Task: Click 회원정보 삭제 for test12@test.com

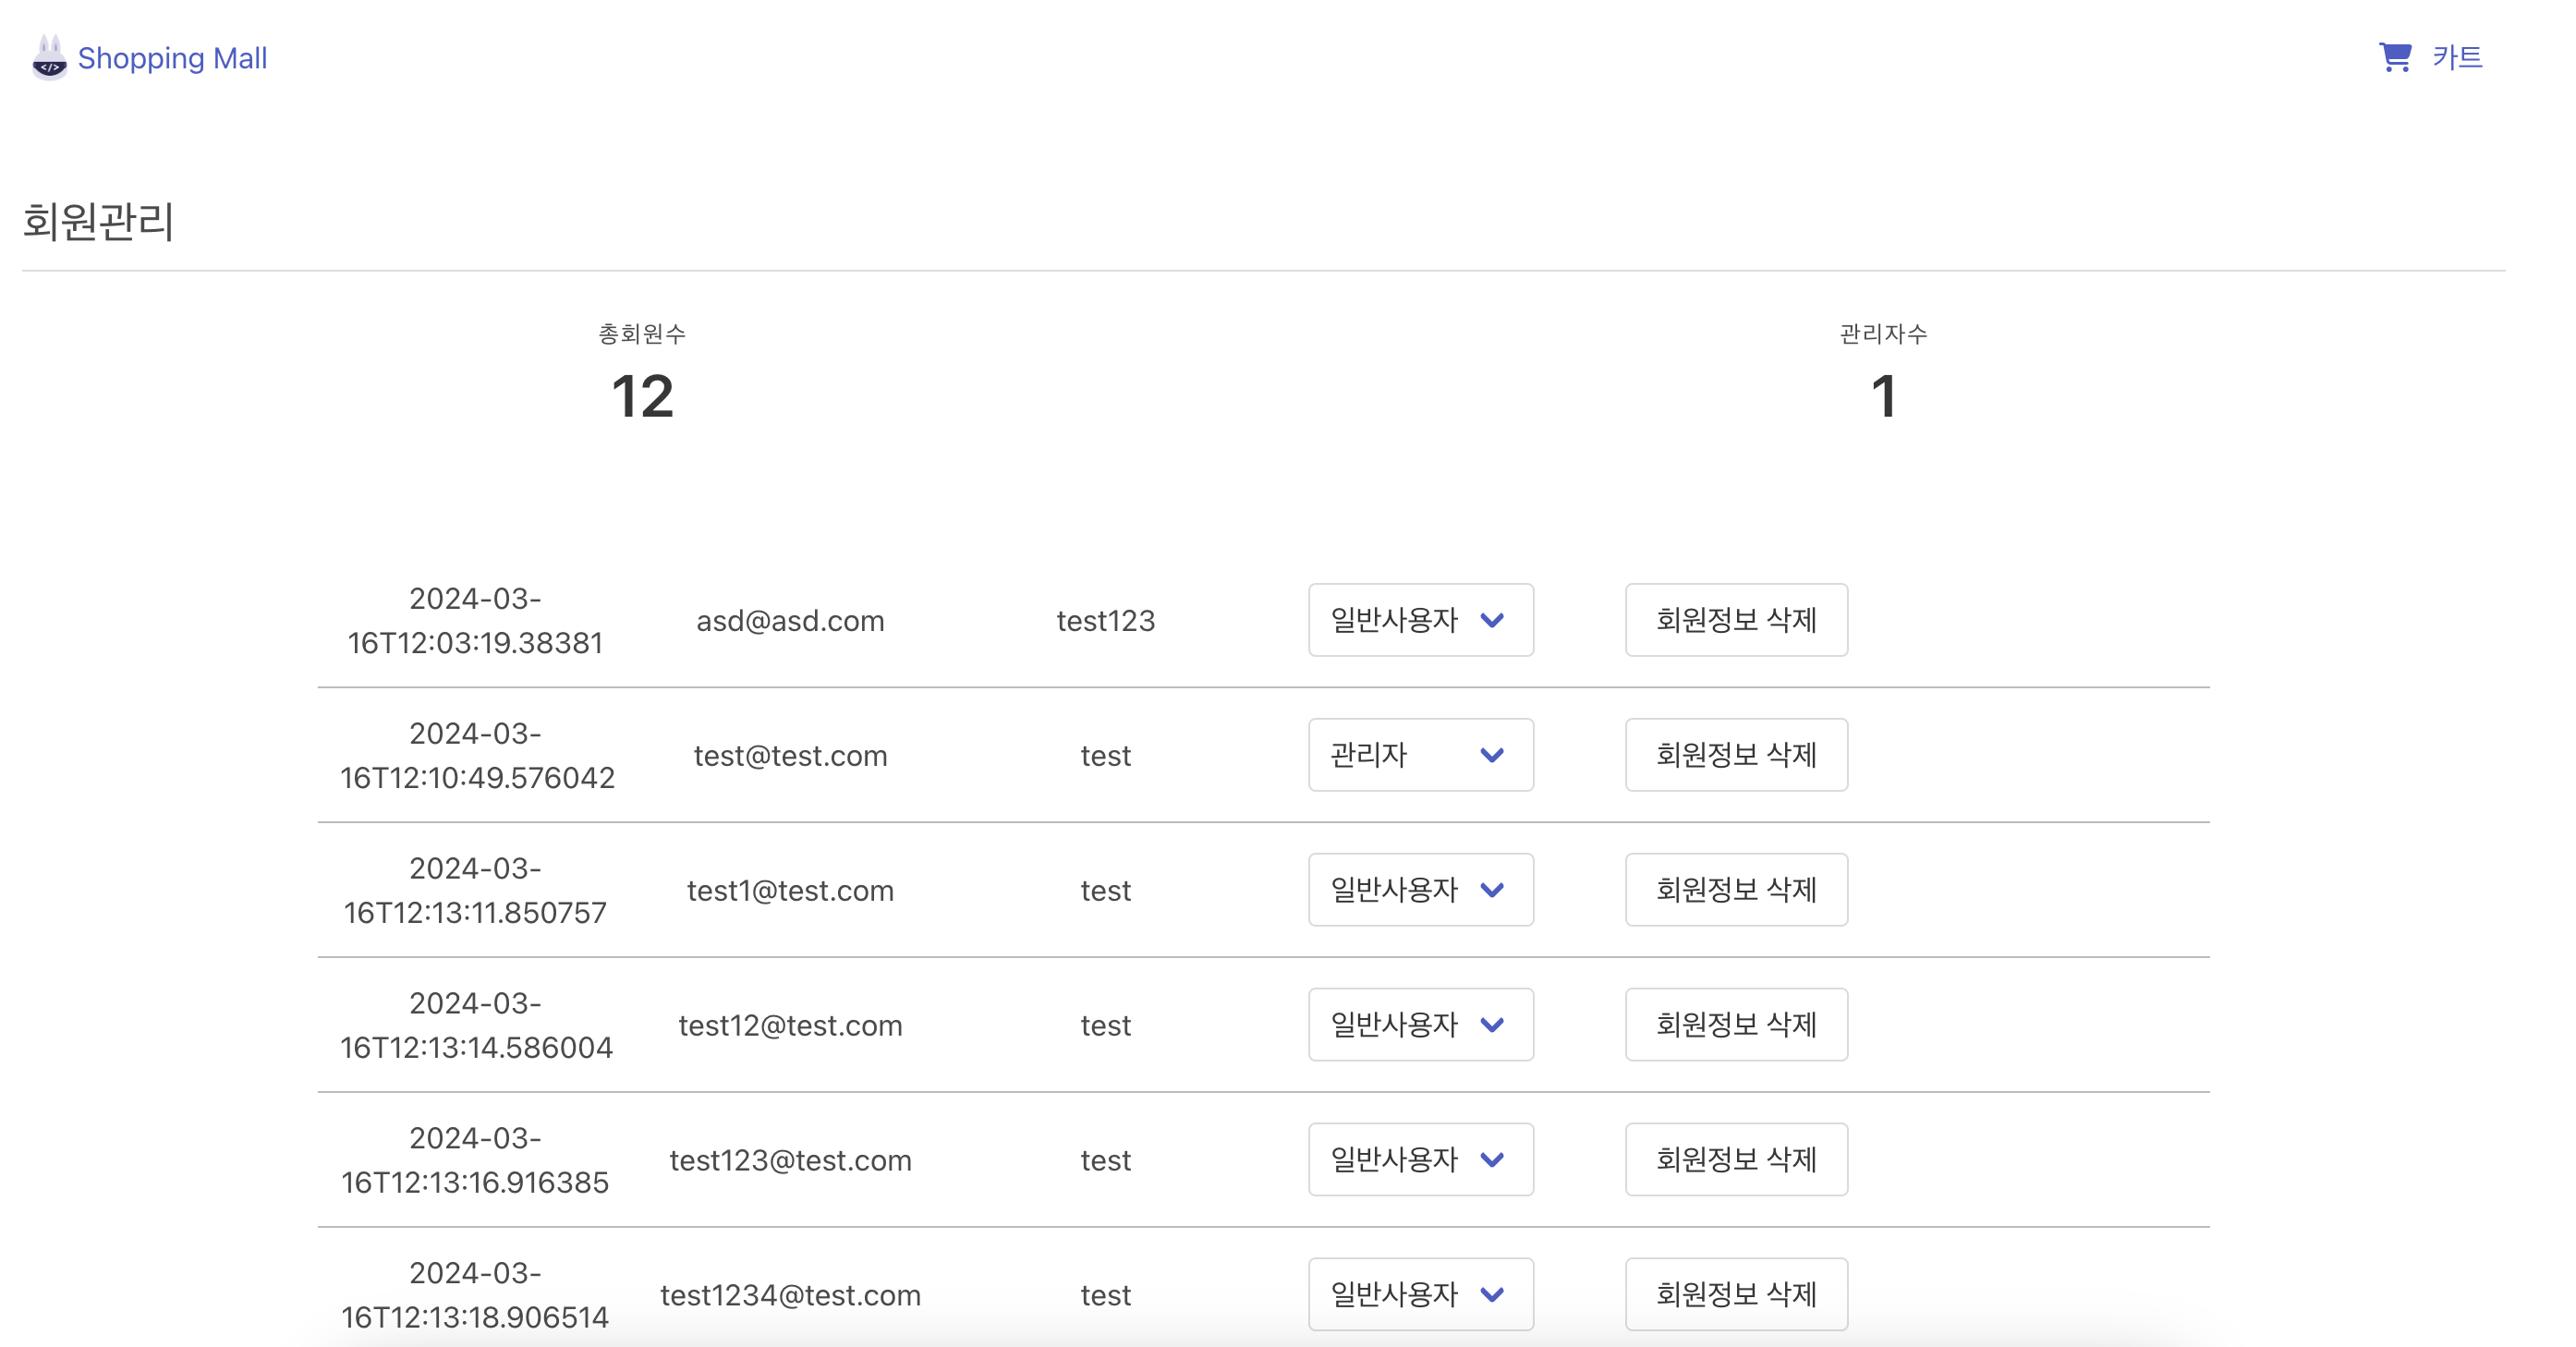Action: point(1736,1025)
